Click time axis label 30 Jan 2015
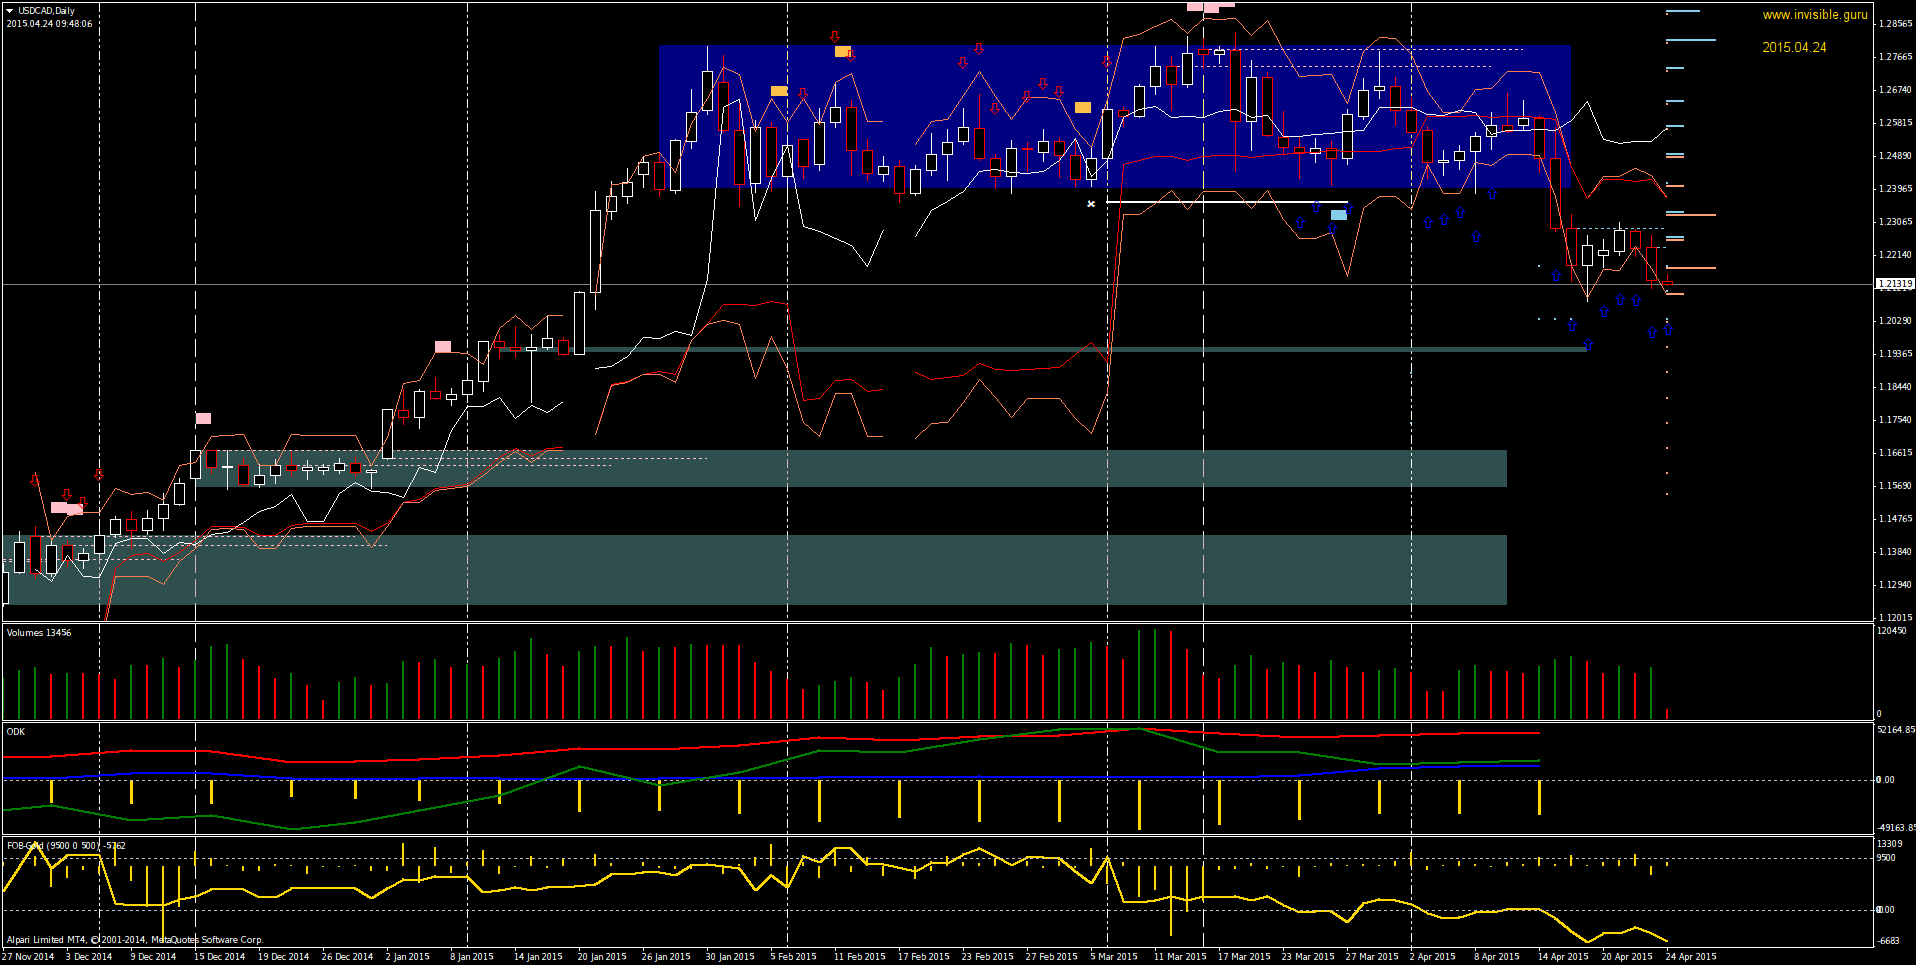Image resolution: width=1916 pixels, height=965 pixels. 730,957
